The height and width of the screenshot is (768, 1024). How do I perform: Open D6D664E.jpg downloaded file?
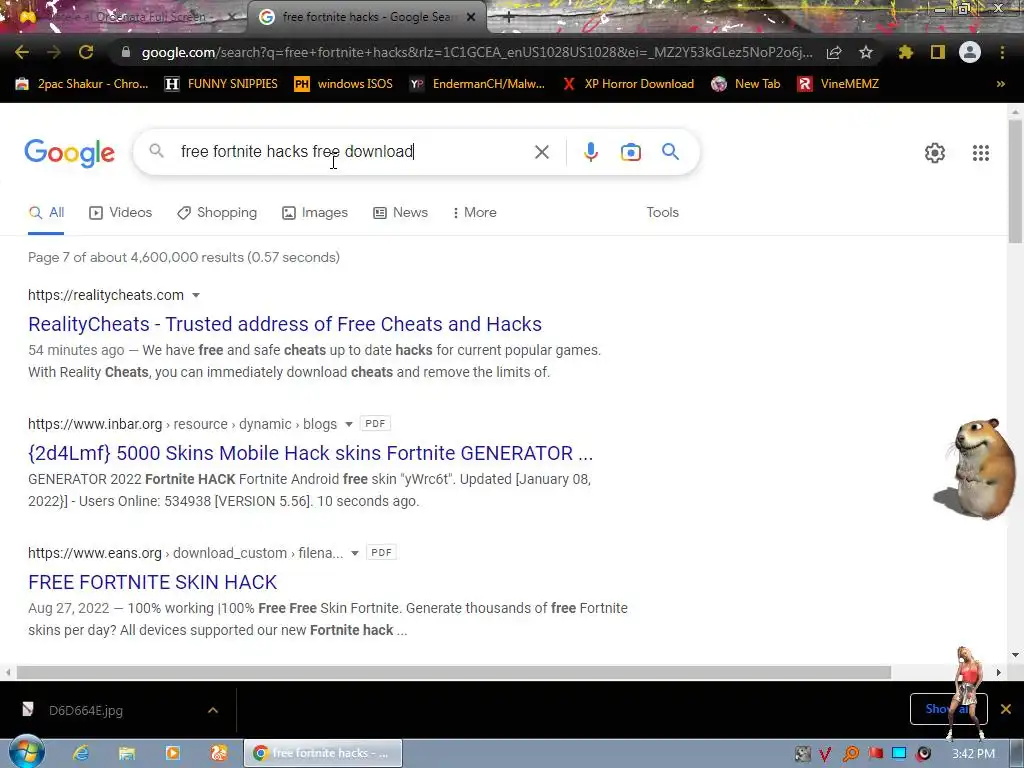85,710
